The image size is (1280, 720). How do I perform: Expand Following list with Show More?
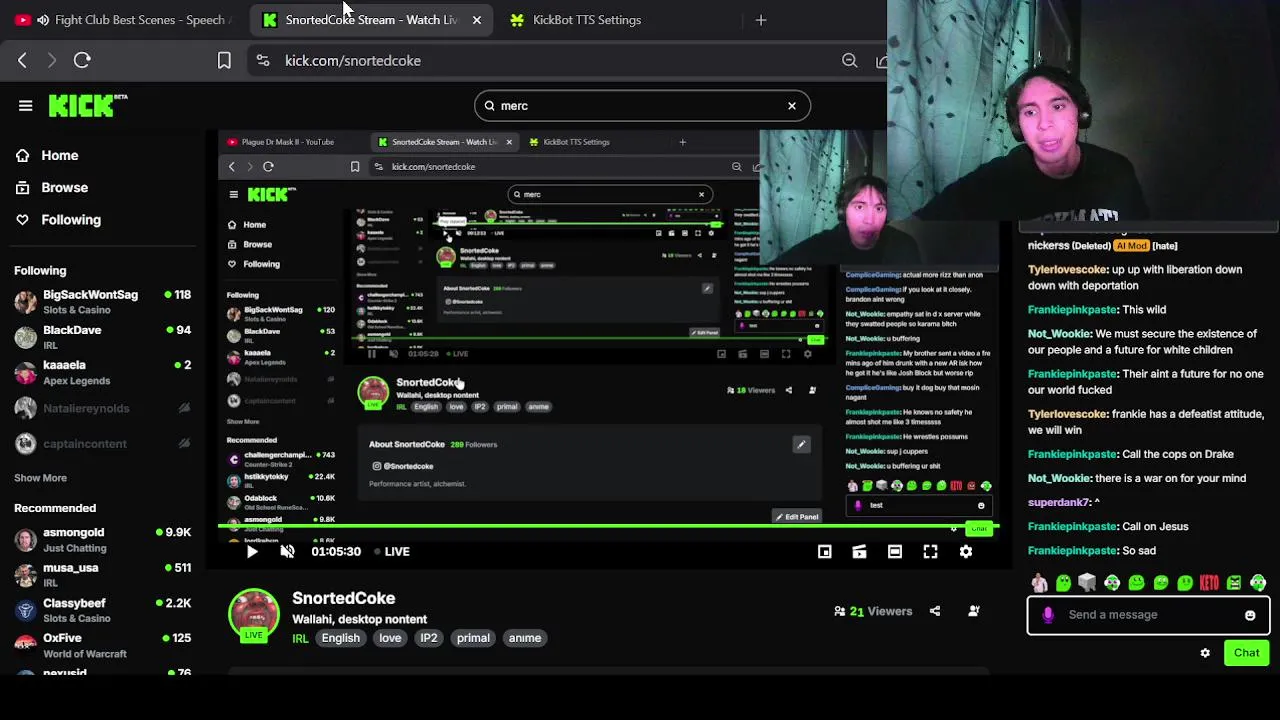coord(40,478)
